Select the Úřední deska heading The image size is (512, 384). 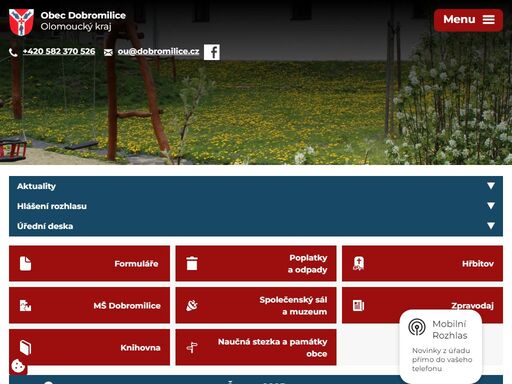(x=45, y=226)
